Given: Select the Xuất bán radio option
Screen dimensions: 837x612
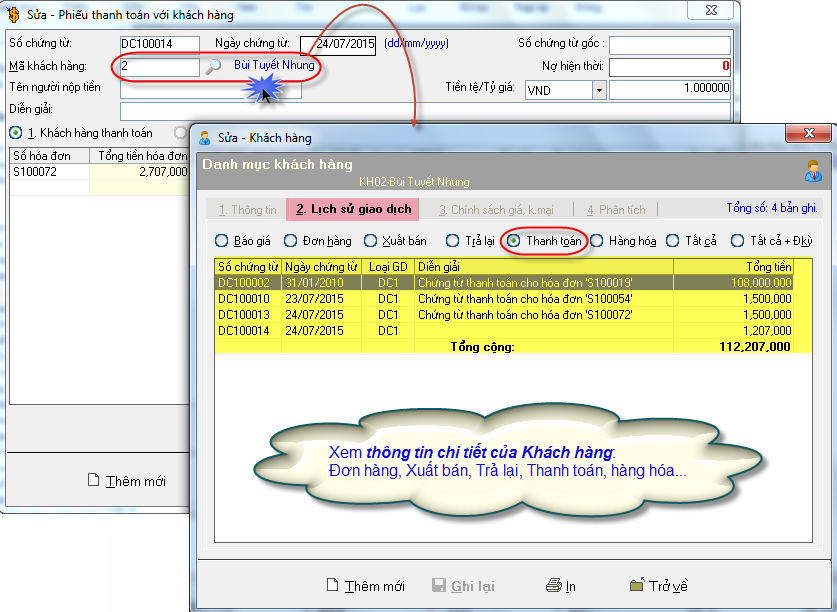Looking at the screenshot, I should [370, 241].
